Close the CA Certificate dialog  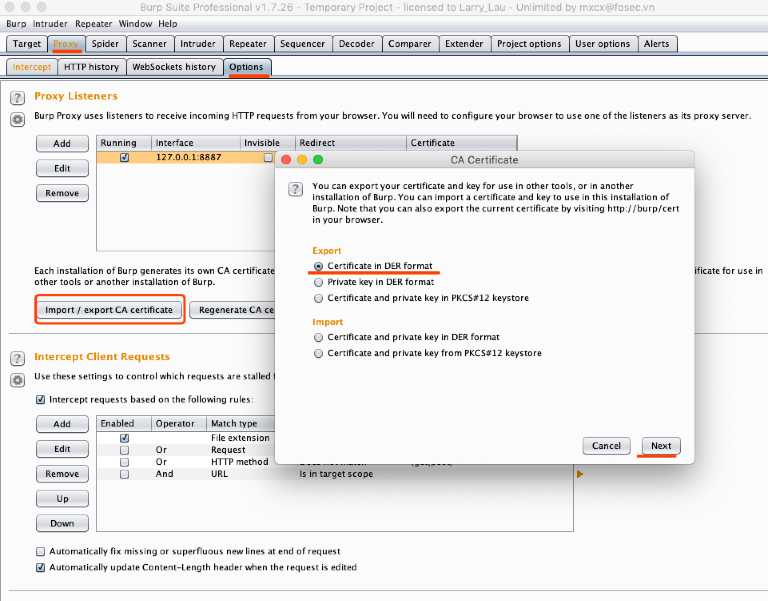(x=286, y=160)
